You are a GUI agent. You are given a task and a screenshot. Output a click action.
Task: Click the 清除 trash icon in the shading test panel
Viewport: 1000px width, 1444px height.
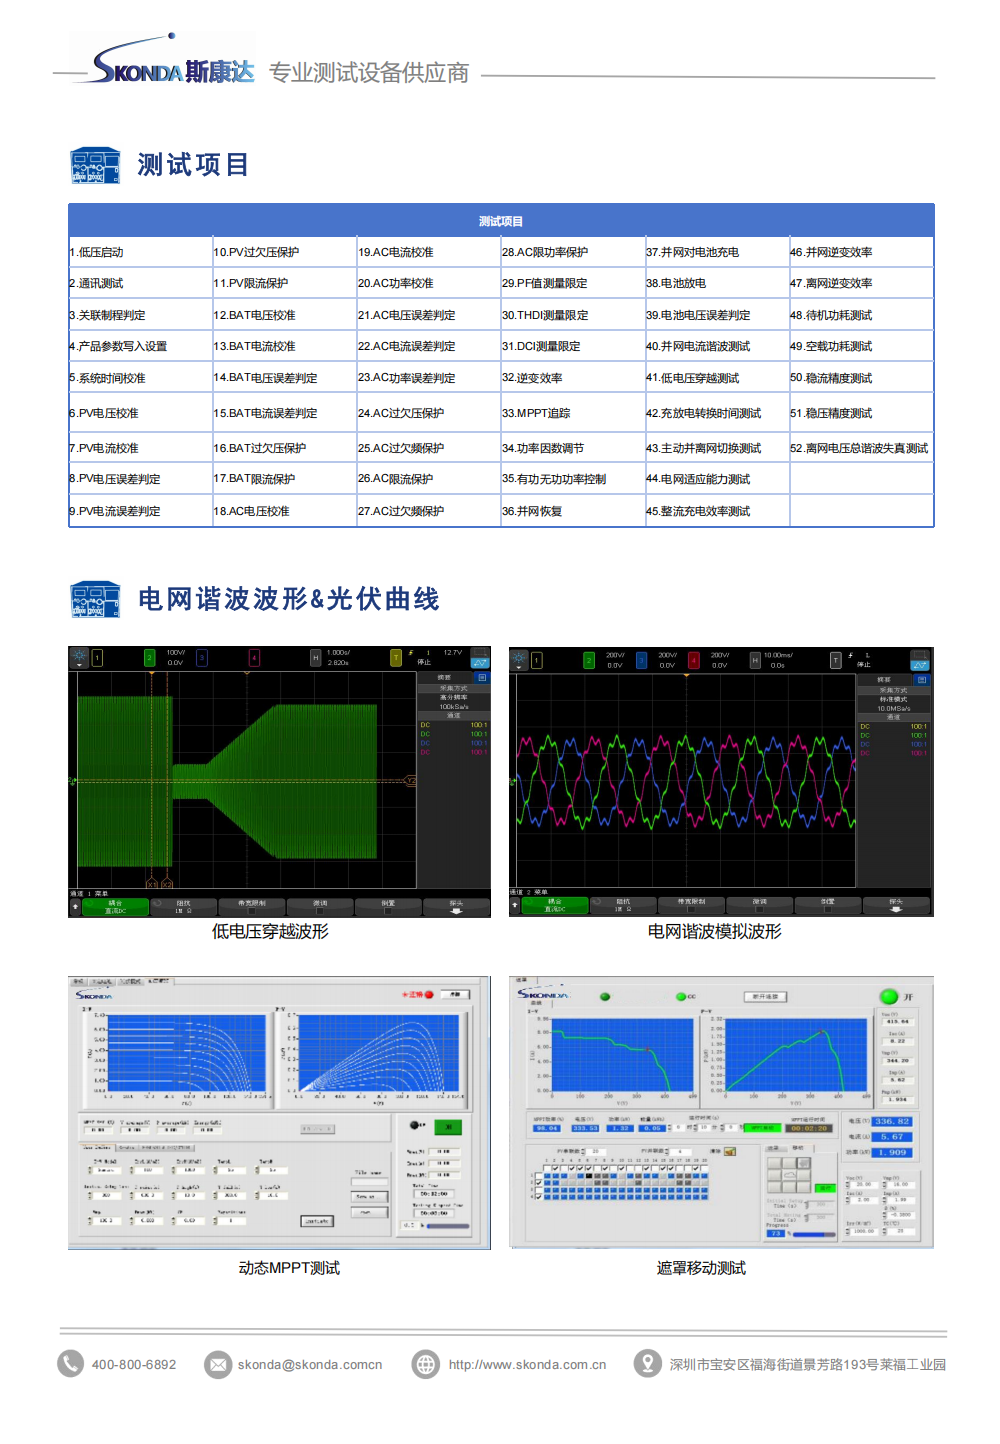730,1151
